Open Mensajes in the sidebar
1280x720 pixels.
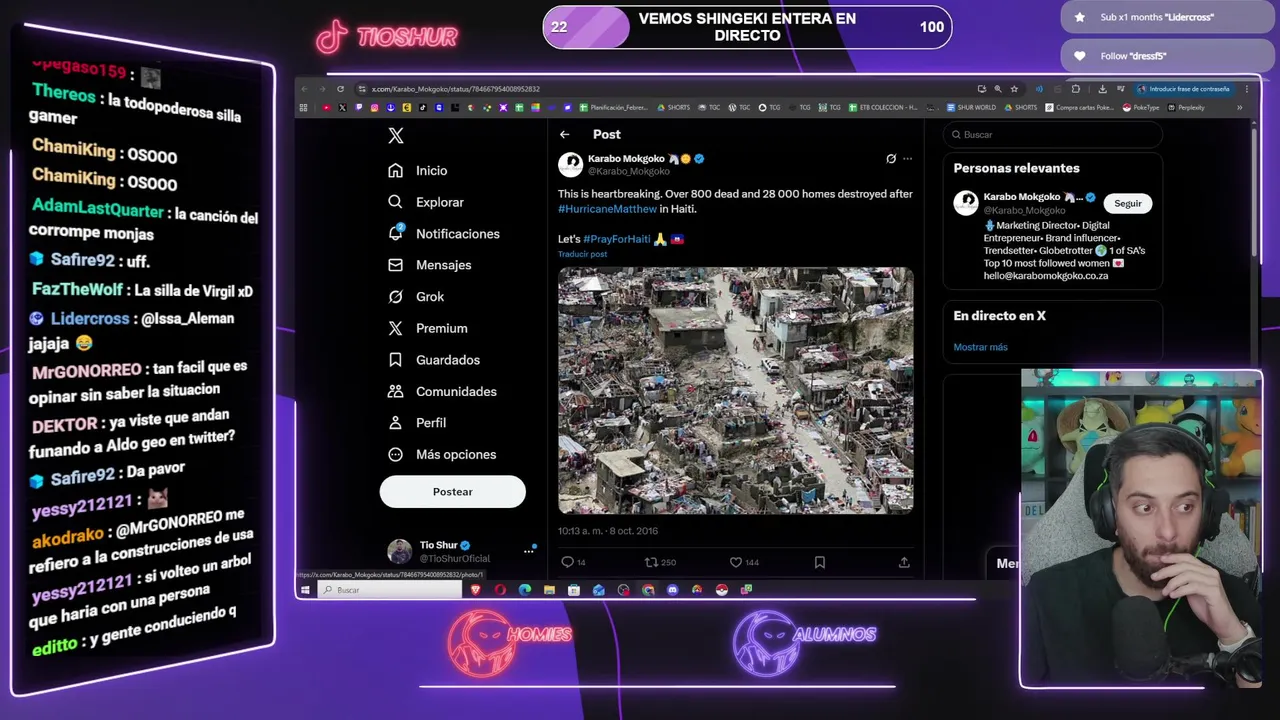click(x=430, y=265)
